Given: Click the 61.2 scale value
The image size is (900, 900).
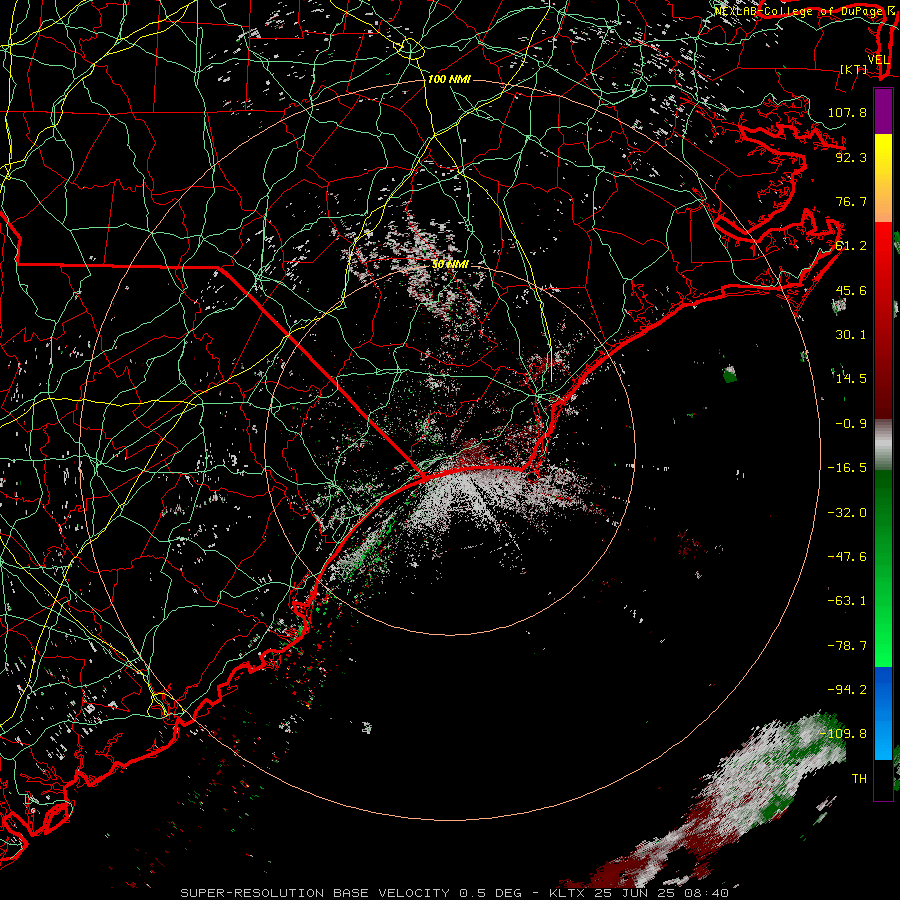Looking at the screenshot, I should coord(851,246).
